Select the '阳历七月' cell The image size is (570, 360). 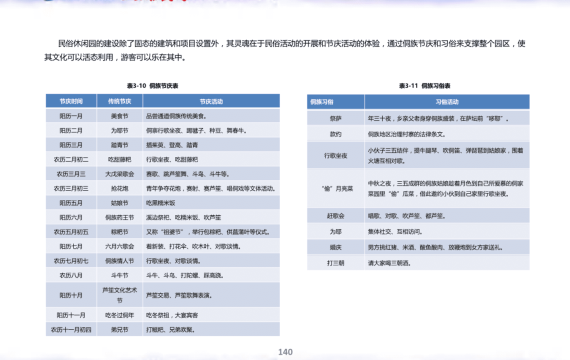click(x=71, y=246)
